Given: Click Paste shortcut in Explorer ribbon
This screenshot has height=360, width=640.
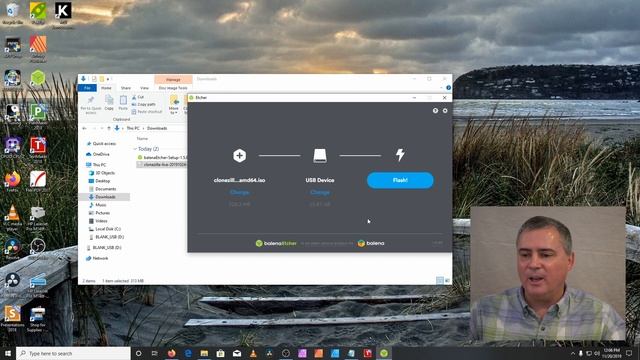Looking at the screenshot, I should (147, 112).
